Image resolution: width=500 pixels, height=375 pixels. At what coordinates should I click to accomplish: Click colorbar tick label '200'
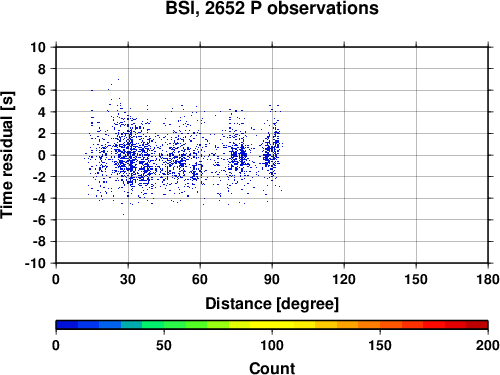click(x=488, y=345)
